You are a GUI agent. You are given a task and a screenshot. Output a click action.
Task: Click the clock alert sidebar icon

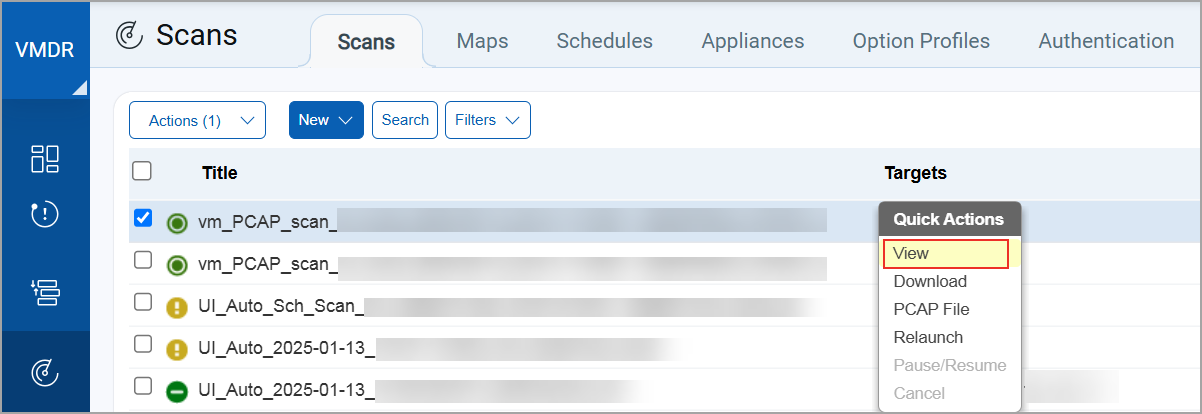45,214
